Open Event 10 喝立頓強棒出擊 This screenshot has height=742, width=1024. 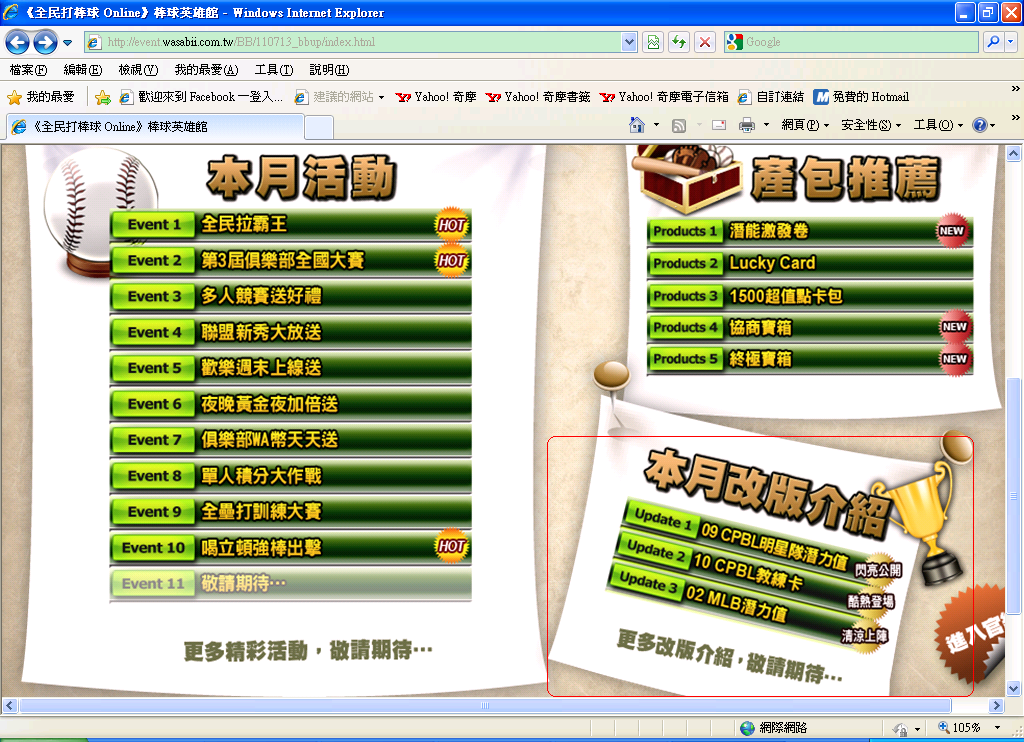pyautogui.click(x=291, y=547)
